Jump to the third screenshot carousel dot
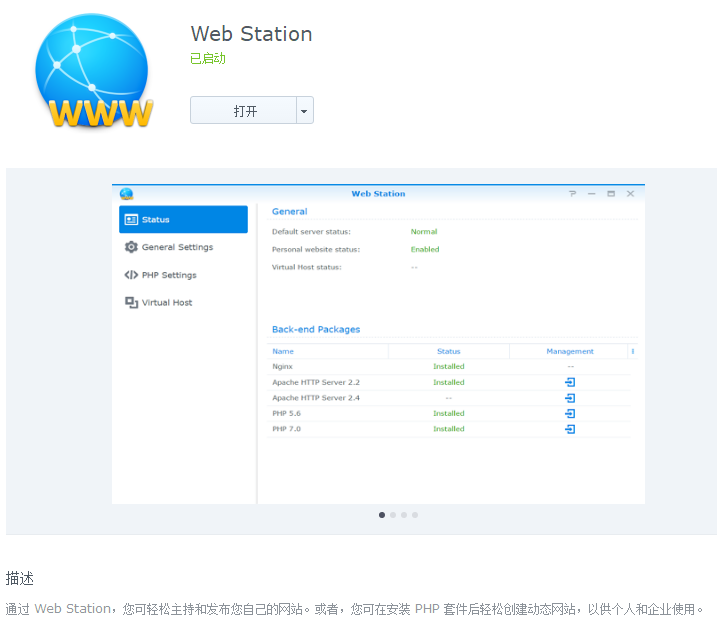 pos(404,515)
